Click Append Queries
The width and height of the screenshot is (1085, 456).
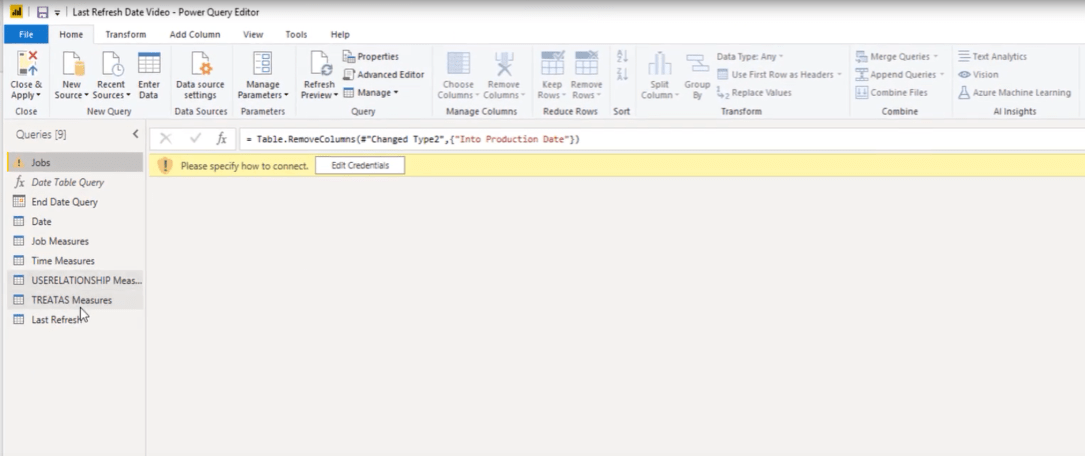(900, 75)
